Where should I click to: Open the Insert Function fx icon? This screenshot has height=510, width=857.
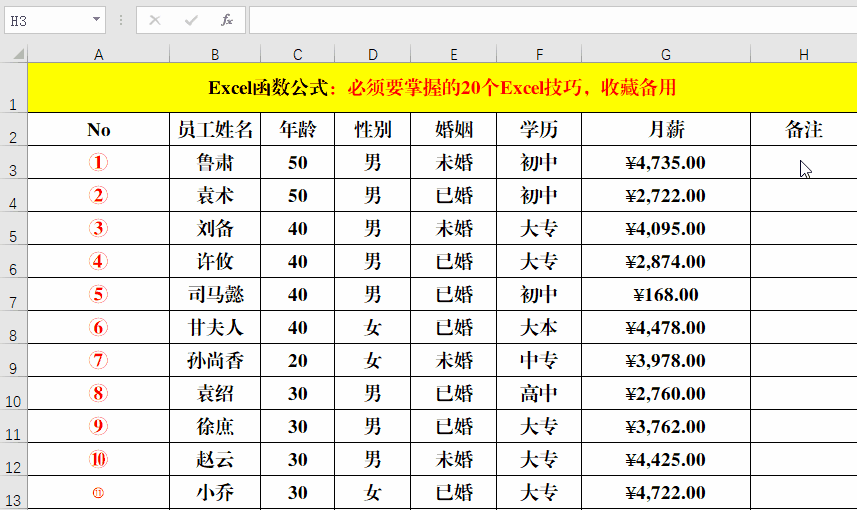226,21
